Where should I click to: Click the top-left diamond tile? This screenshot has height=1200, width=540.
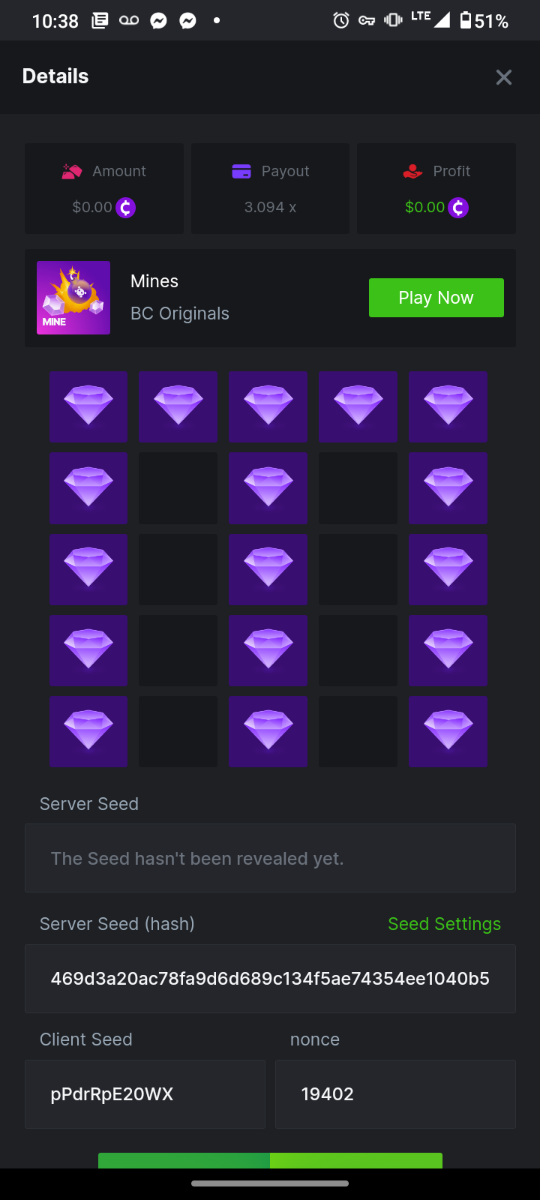pos(88,407)
